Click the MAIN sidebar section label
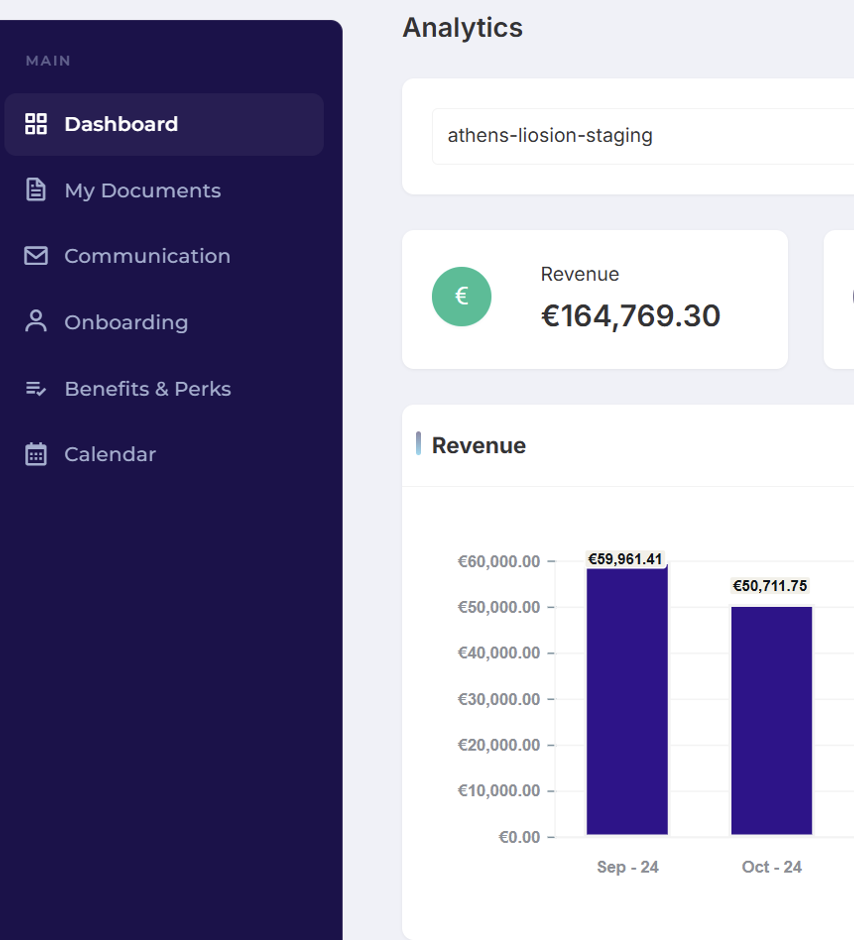 pyautogui.click(x=48, y=61)
